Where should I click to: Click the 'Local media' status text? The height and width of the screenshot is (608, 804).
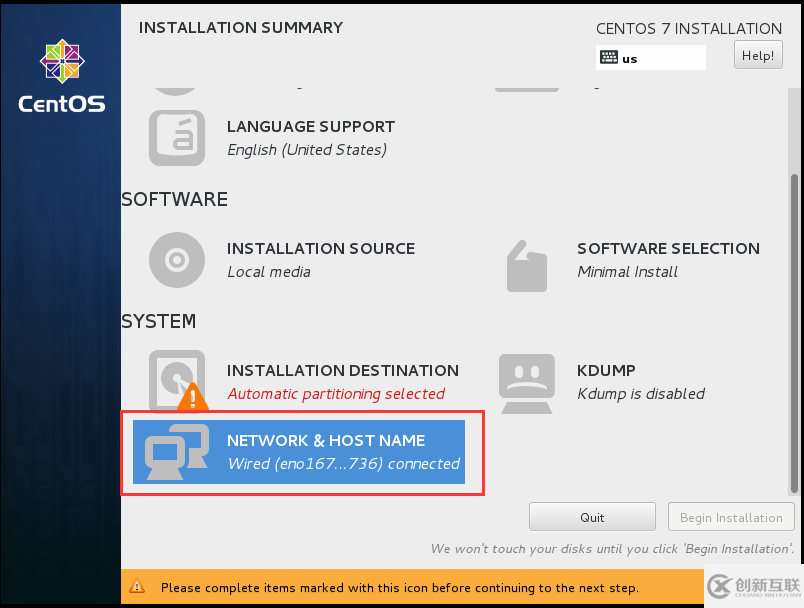[269, 272]
